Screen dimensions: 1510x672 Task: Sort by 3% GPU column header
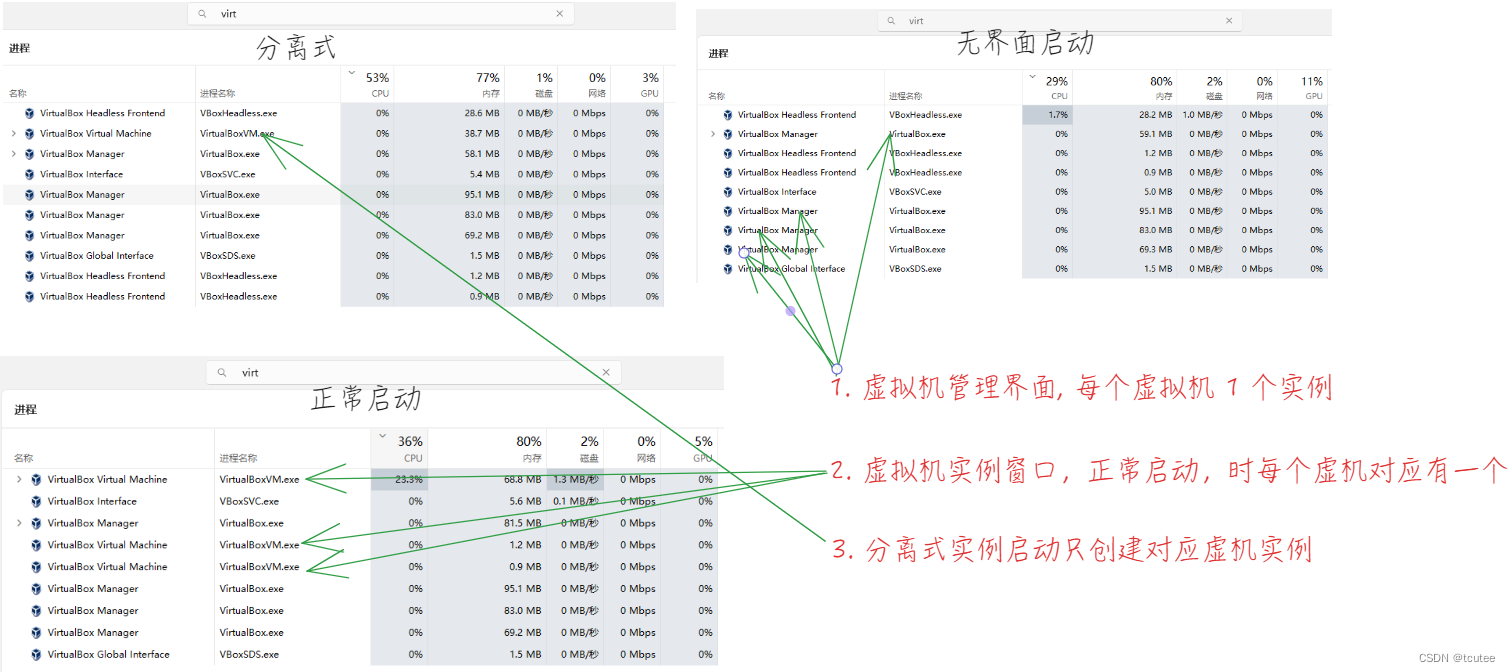pyautogui.click(x=637, y=84)
